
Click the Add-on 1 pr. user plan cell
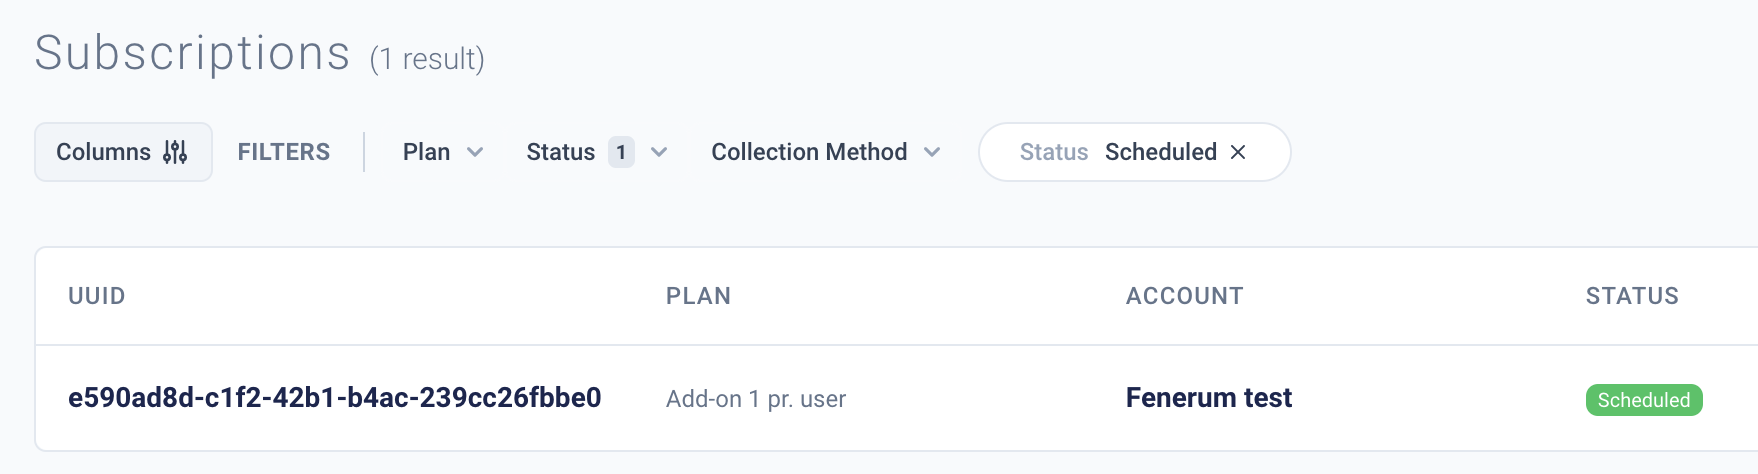pos(756,399)
